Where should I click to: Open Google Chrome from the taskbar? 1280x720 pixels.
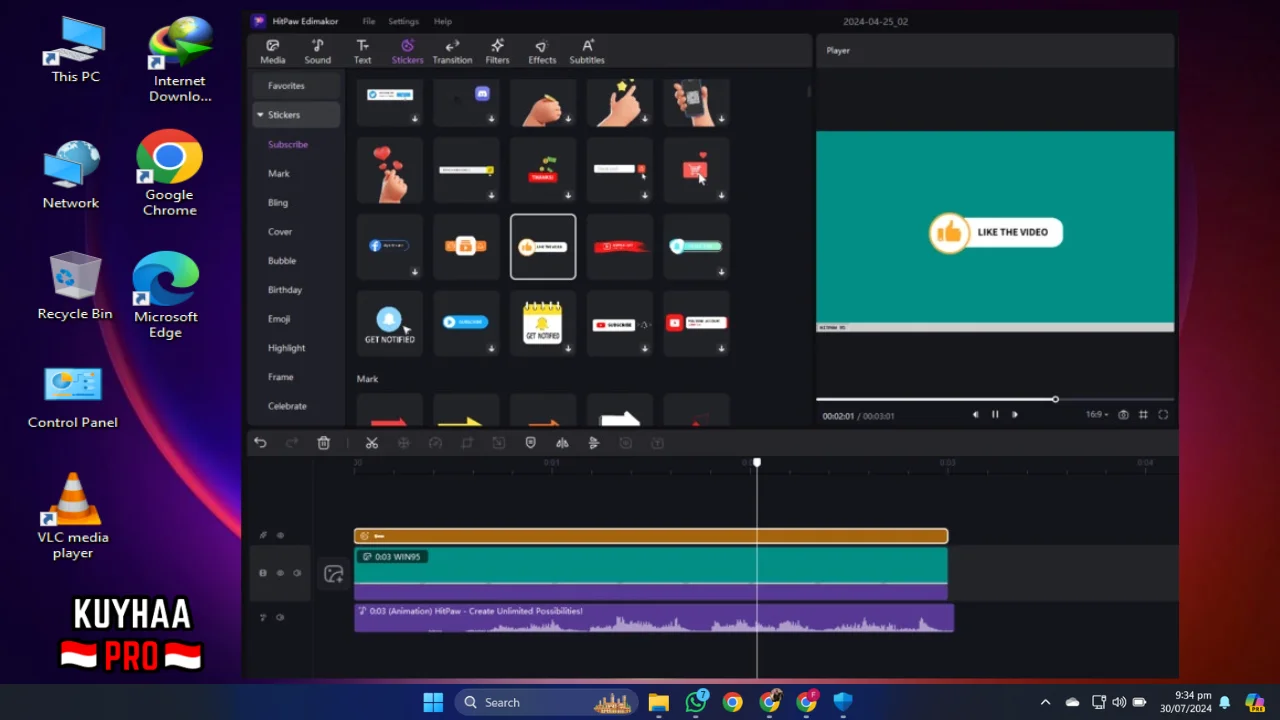point(733,703)
